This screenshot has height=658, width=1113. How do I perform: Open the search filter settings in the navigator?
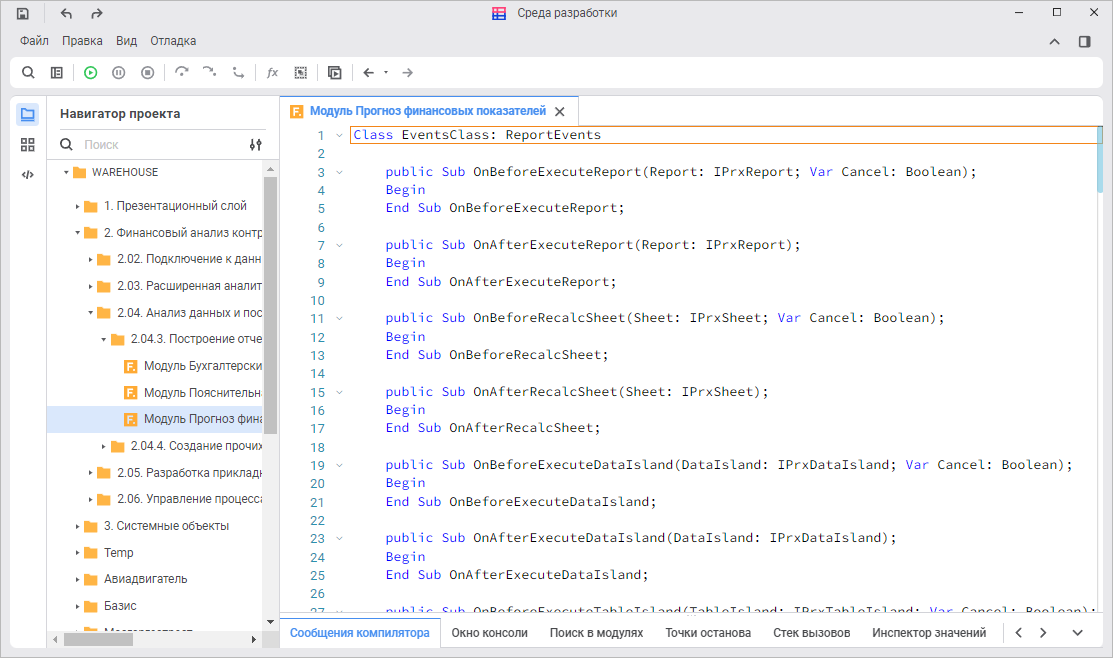click(255, 145)
